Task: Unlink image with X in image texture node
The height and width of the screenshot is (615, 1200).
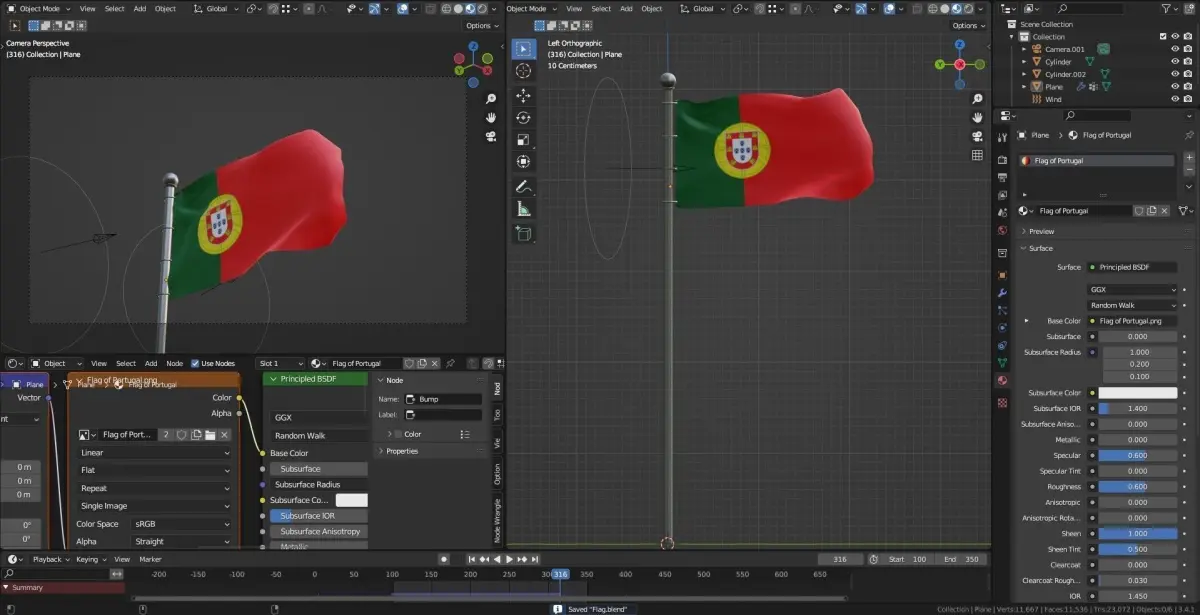Action: tap(225, 435)
